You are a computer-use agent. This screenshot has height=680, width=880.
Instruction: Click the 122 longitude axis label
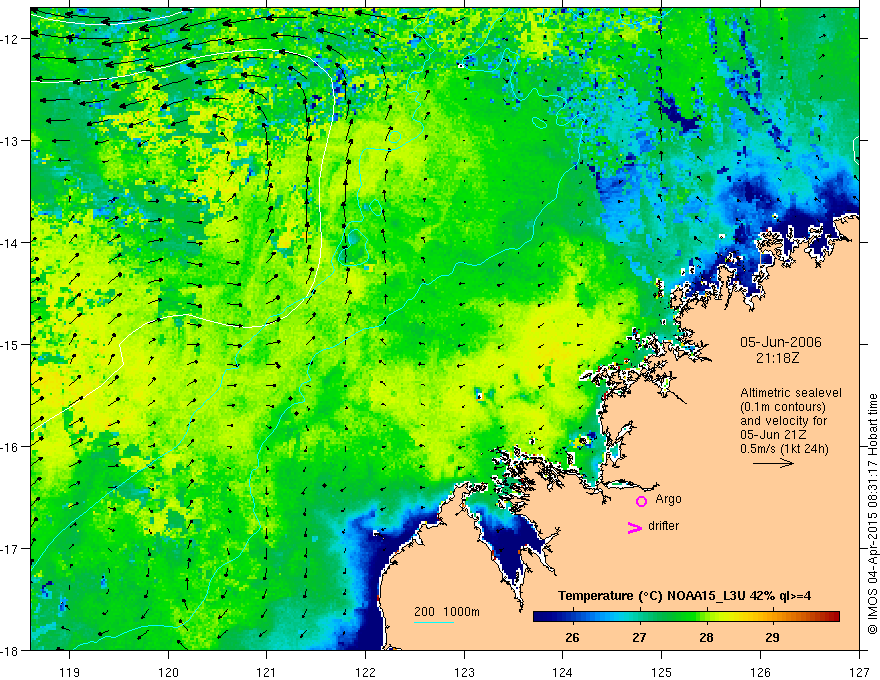tap(365, 656)
